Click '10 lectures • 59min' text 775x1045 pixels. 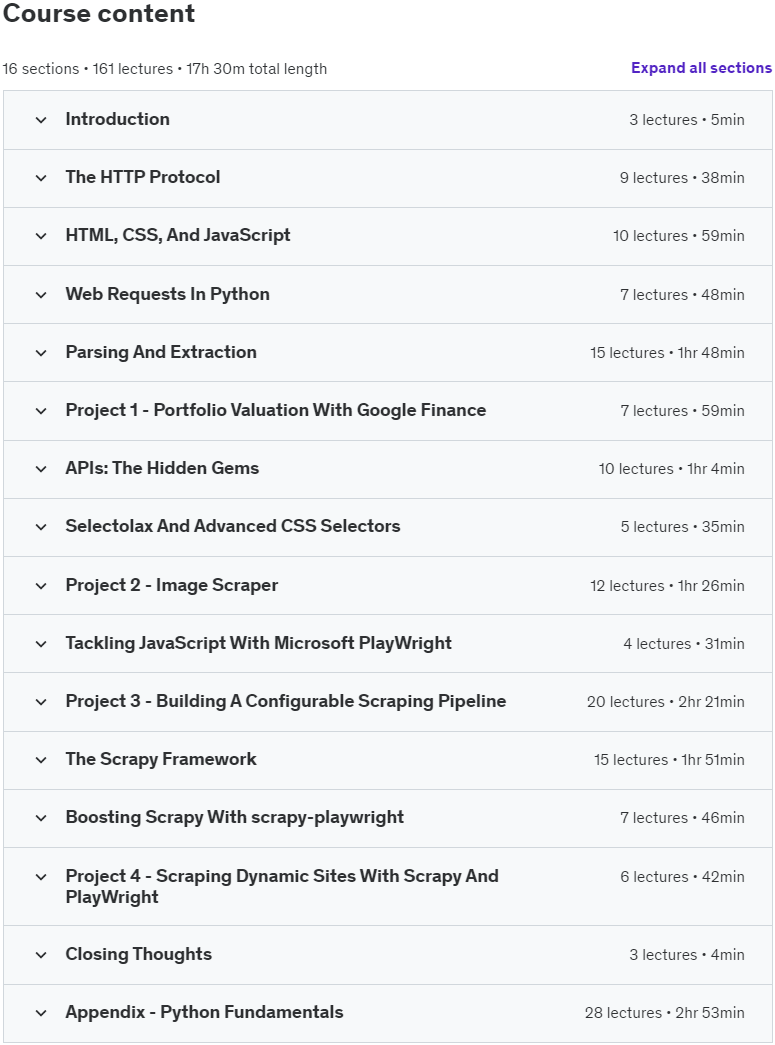[679, 236]
